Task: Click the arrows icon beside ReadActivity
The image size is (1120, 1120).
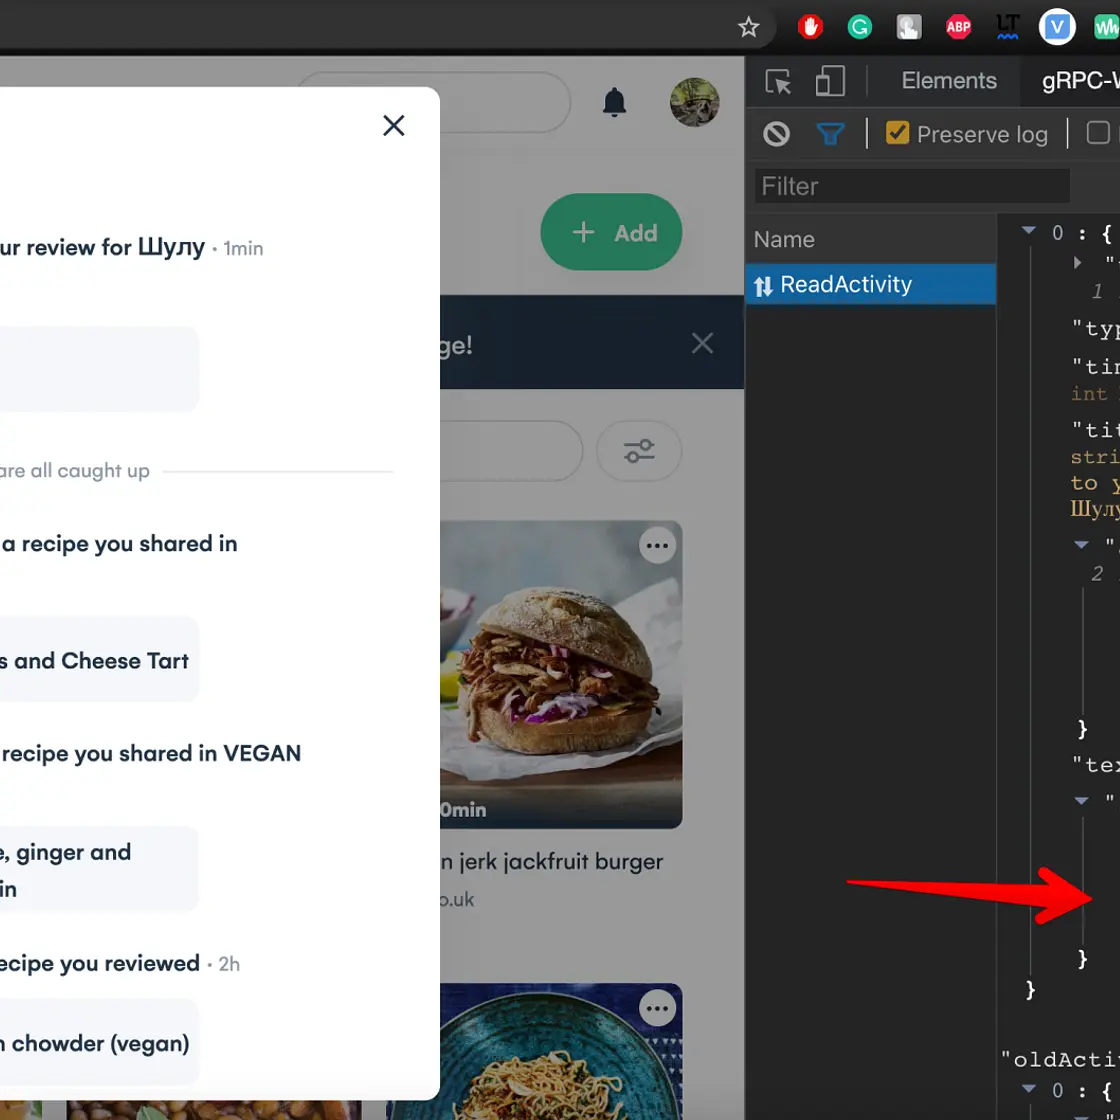Action: tap(763, 286)
